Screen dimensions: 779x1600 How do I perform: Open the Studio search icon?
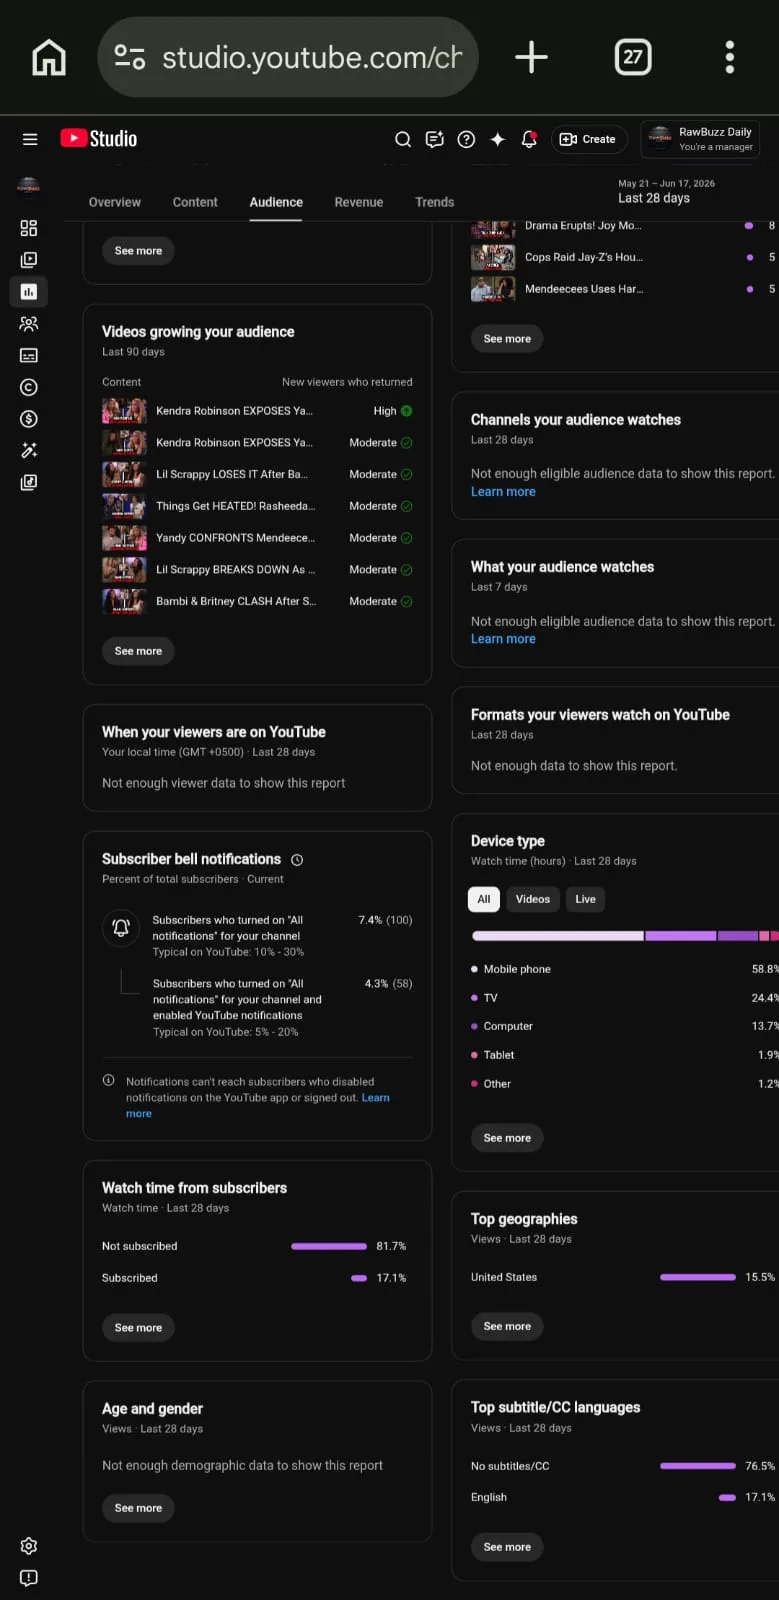coord(403,139)
